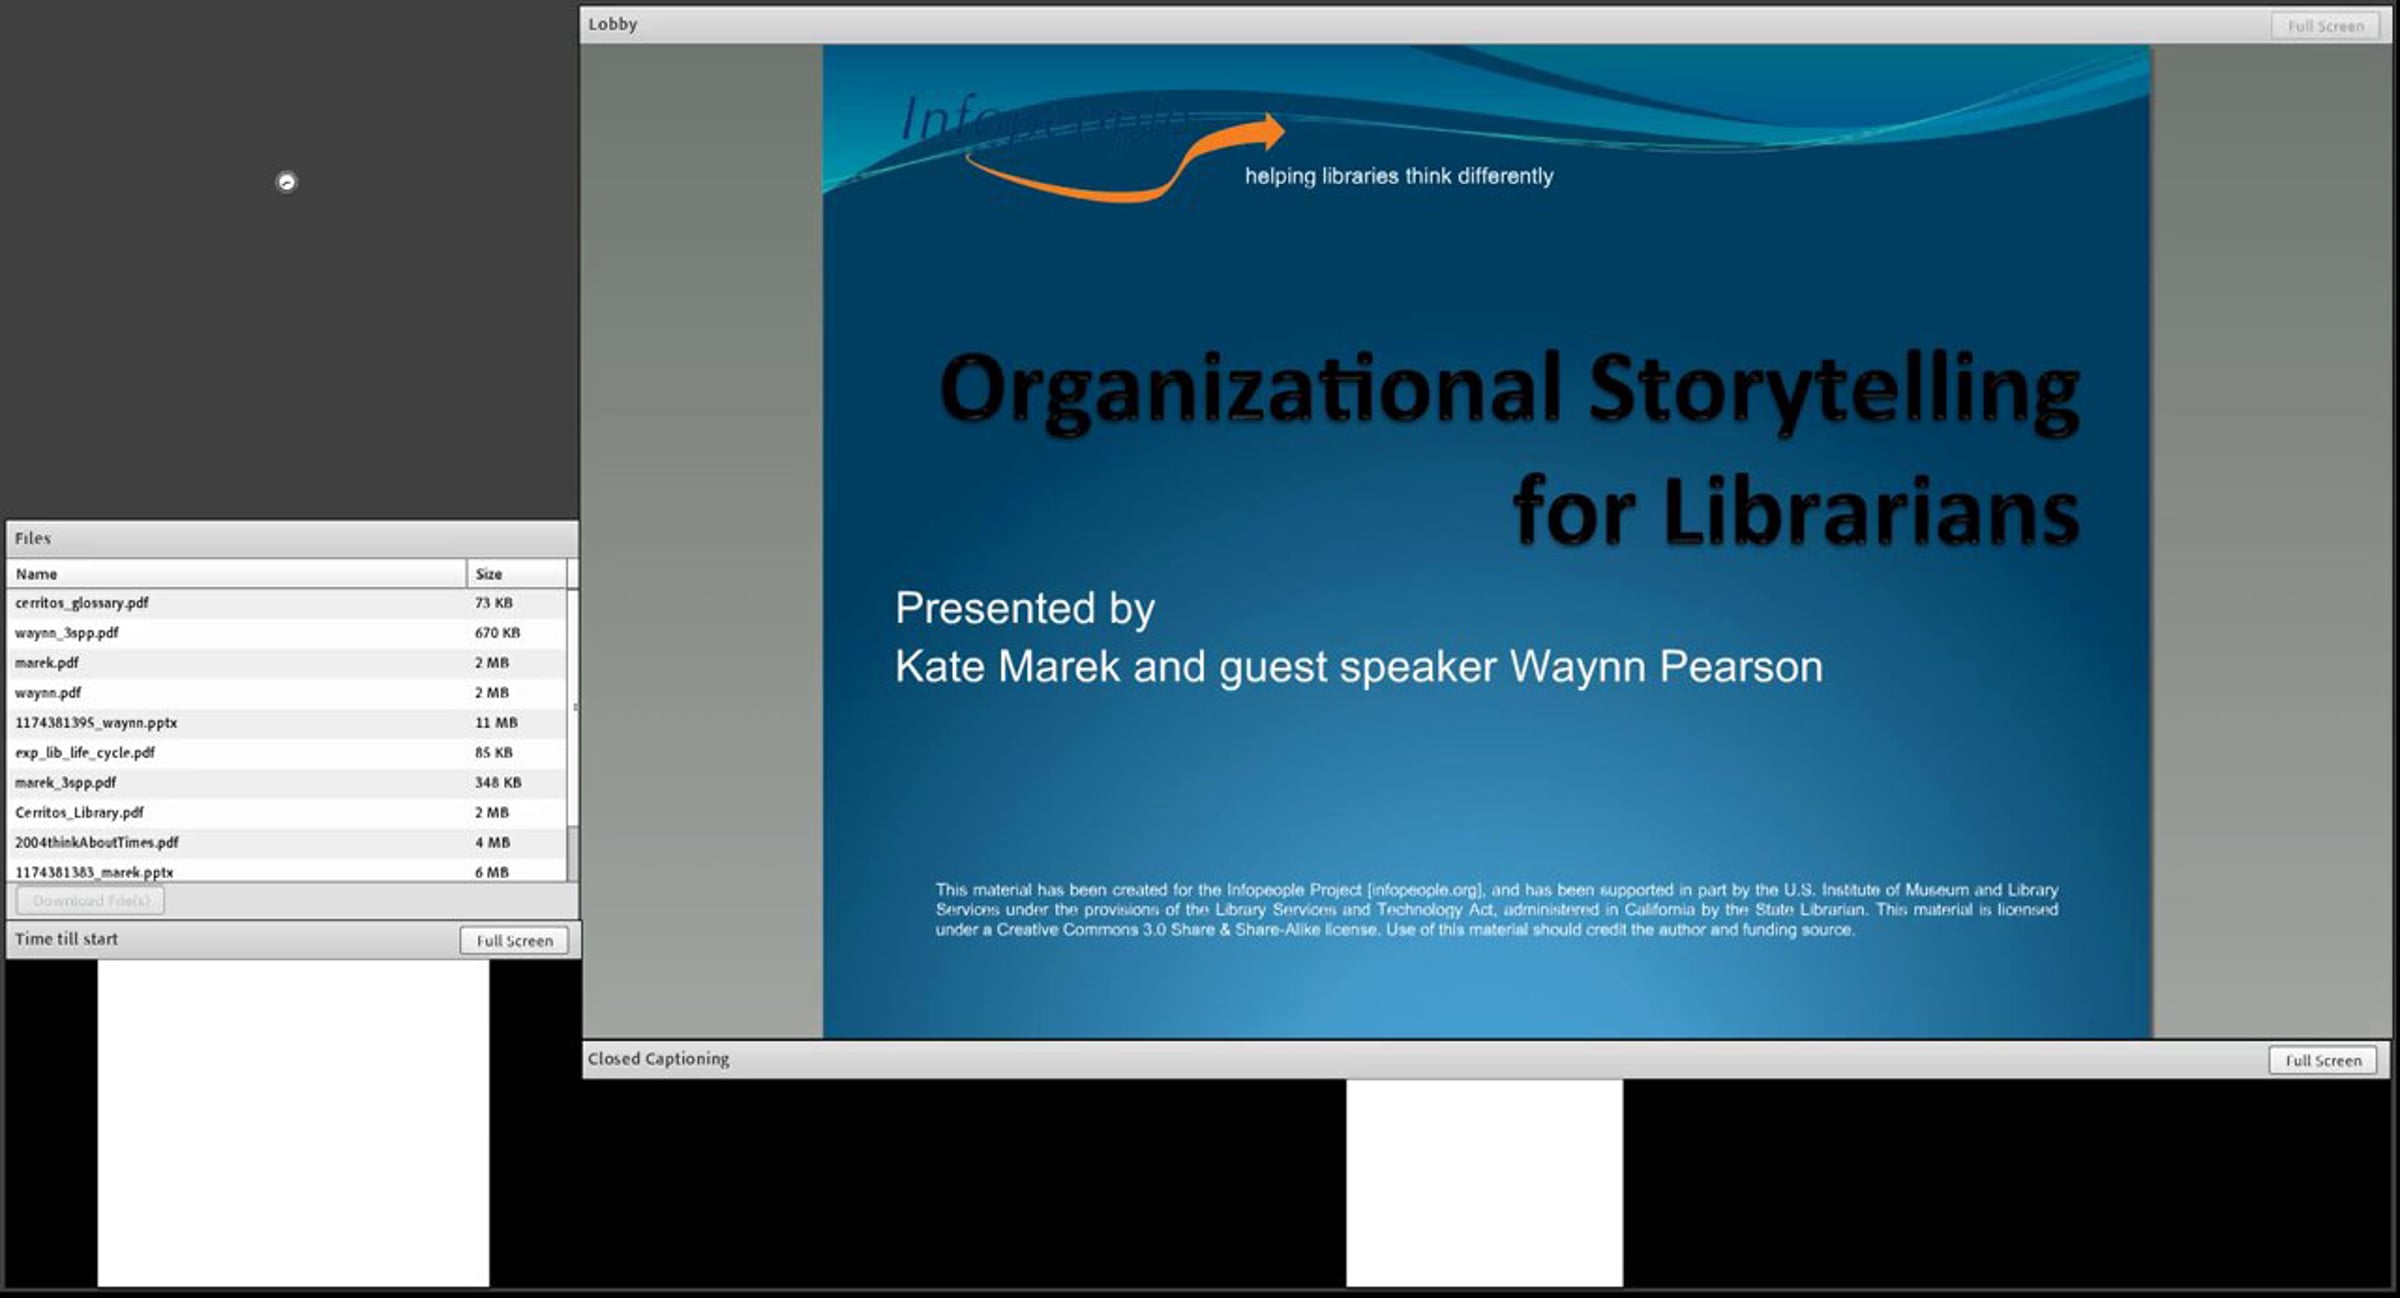Select waynn.pdf file entry
2400x1298 pixels.
[x=48, y=693]
